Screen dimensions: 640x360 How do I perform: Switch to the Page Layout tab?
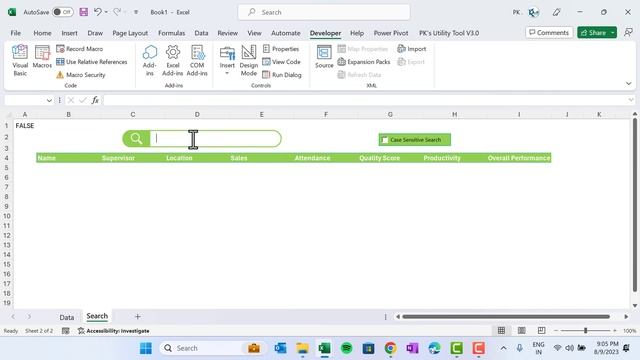[x=130, y=33]
